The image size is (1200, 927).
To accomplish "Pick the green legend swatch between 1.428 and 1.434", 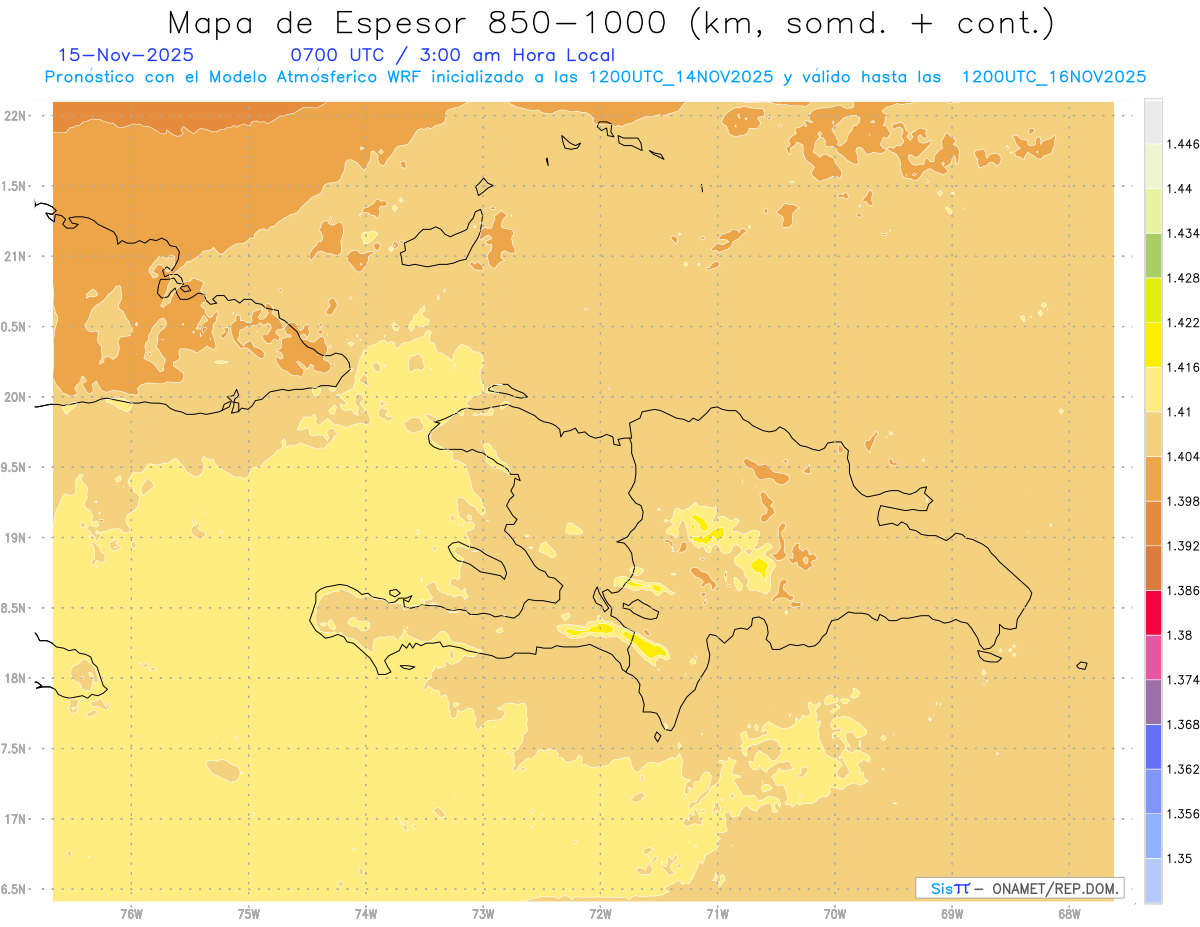I will pyautogui.click(x=1153, y=255).
